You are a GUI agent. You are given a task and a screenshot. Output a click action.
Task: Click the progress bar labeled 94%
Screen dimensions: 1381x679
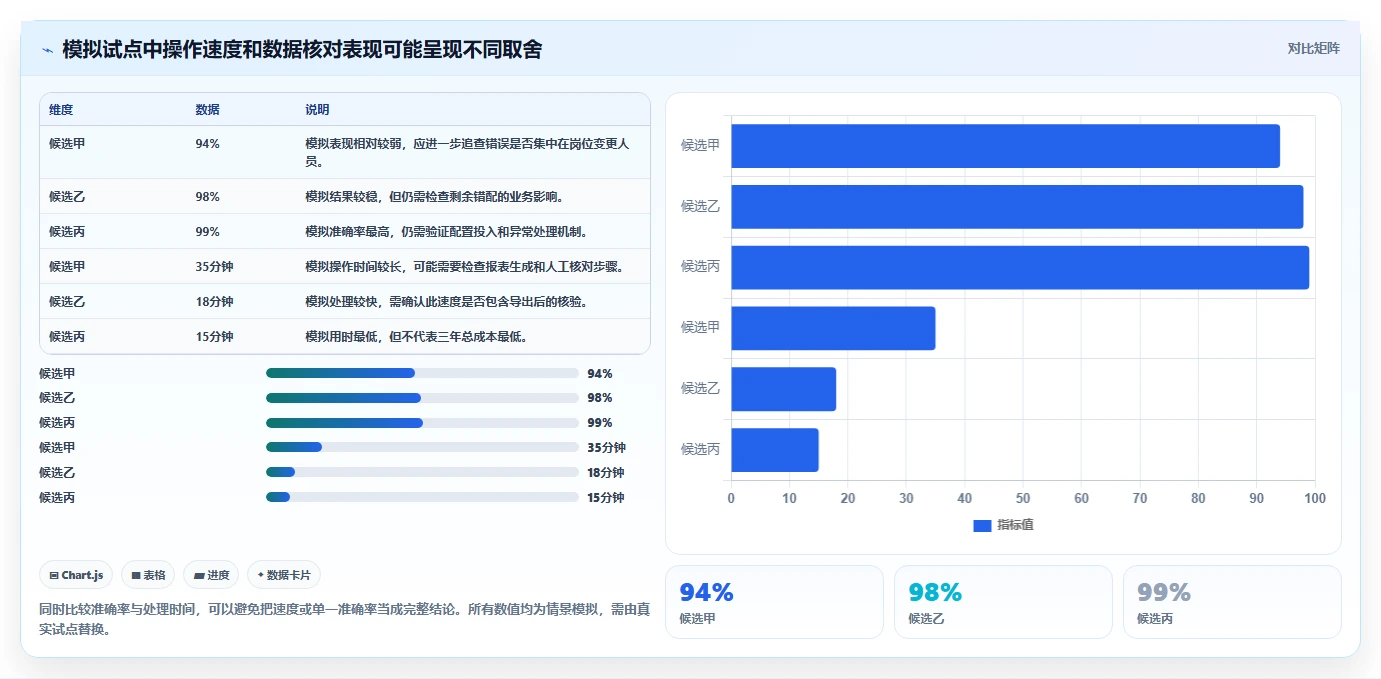click(422, 373)
